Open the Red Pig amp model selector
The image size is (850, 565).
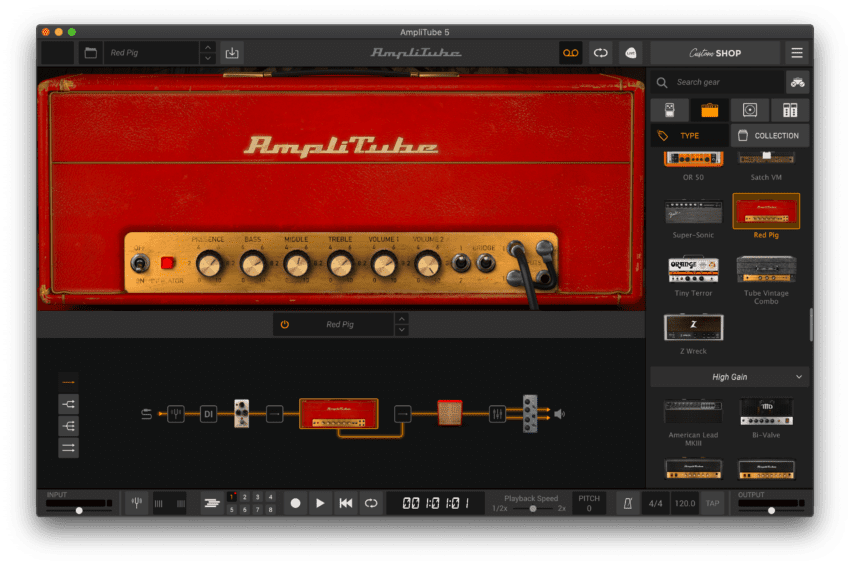340,324
